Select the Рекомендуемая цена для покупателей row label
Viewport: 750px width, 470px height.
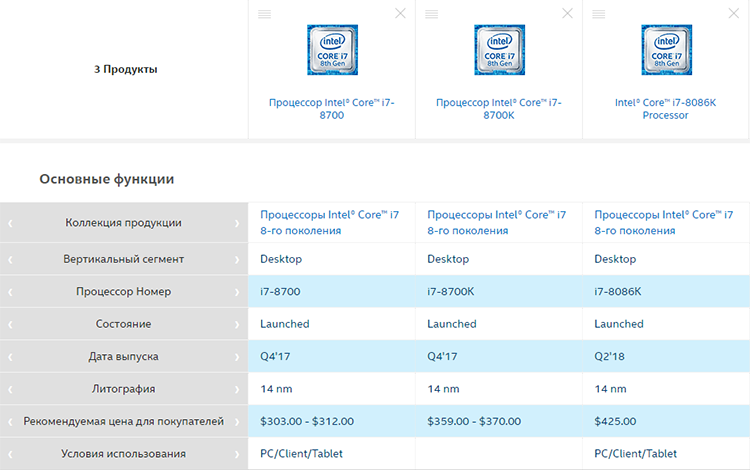(124, 421)
